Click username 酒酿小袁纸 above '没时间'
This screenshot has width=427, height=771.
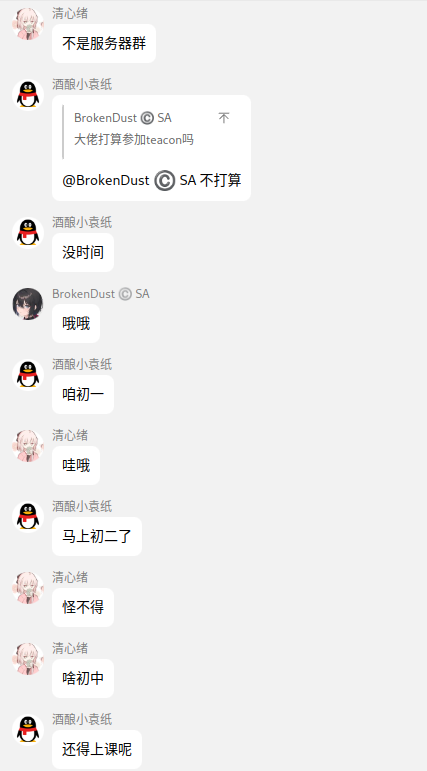pos(82,223)
